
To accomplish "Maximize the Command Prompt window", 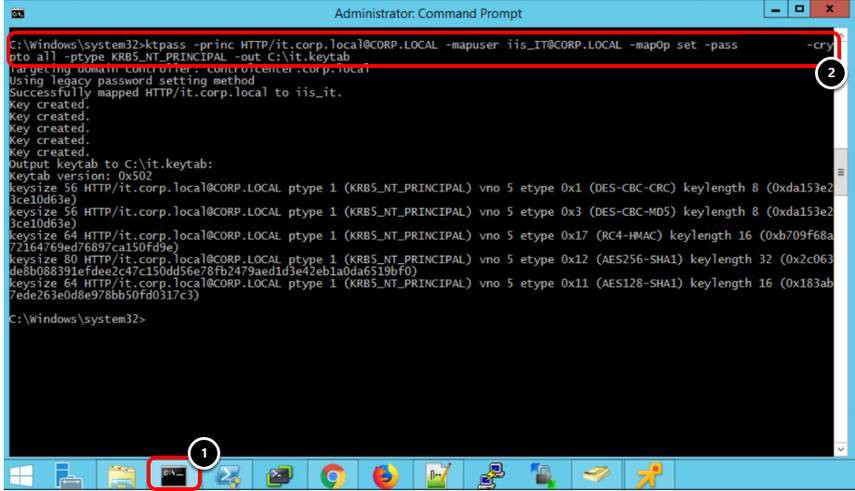I will [x=799, y=9].
